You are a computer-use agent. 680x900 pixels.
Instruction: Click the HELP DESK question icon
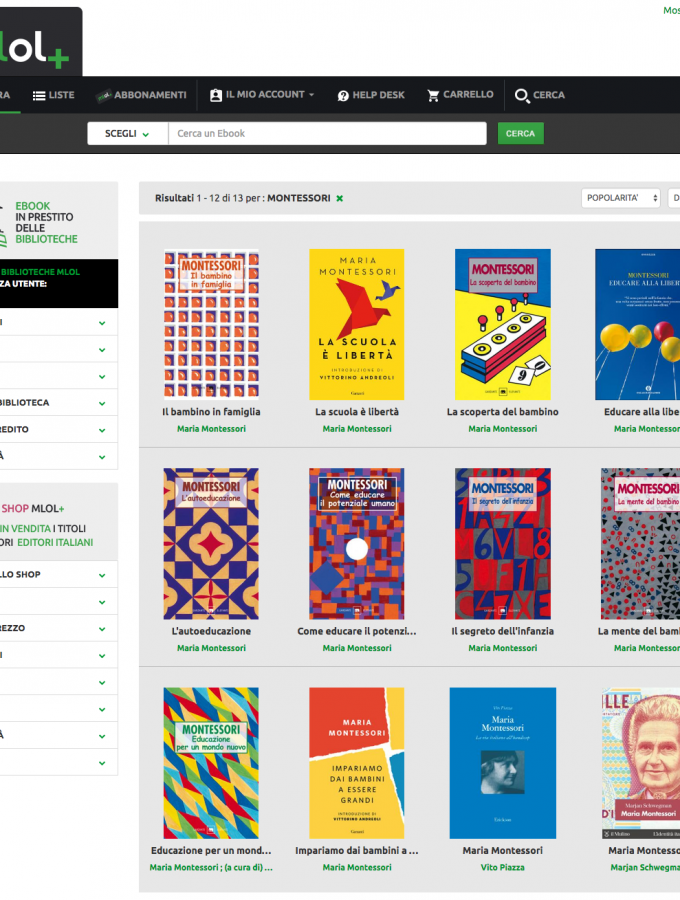coord(343,96)
